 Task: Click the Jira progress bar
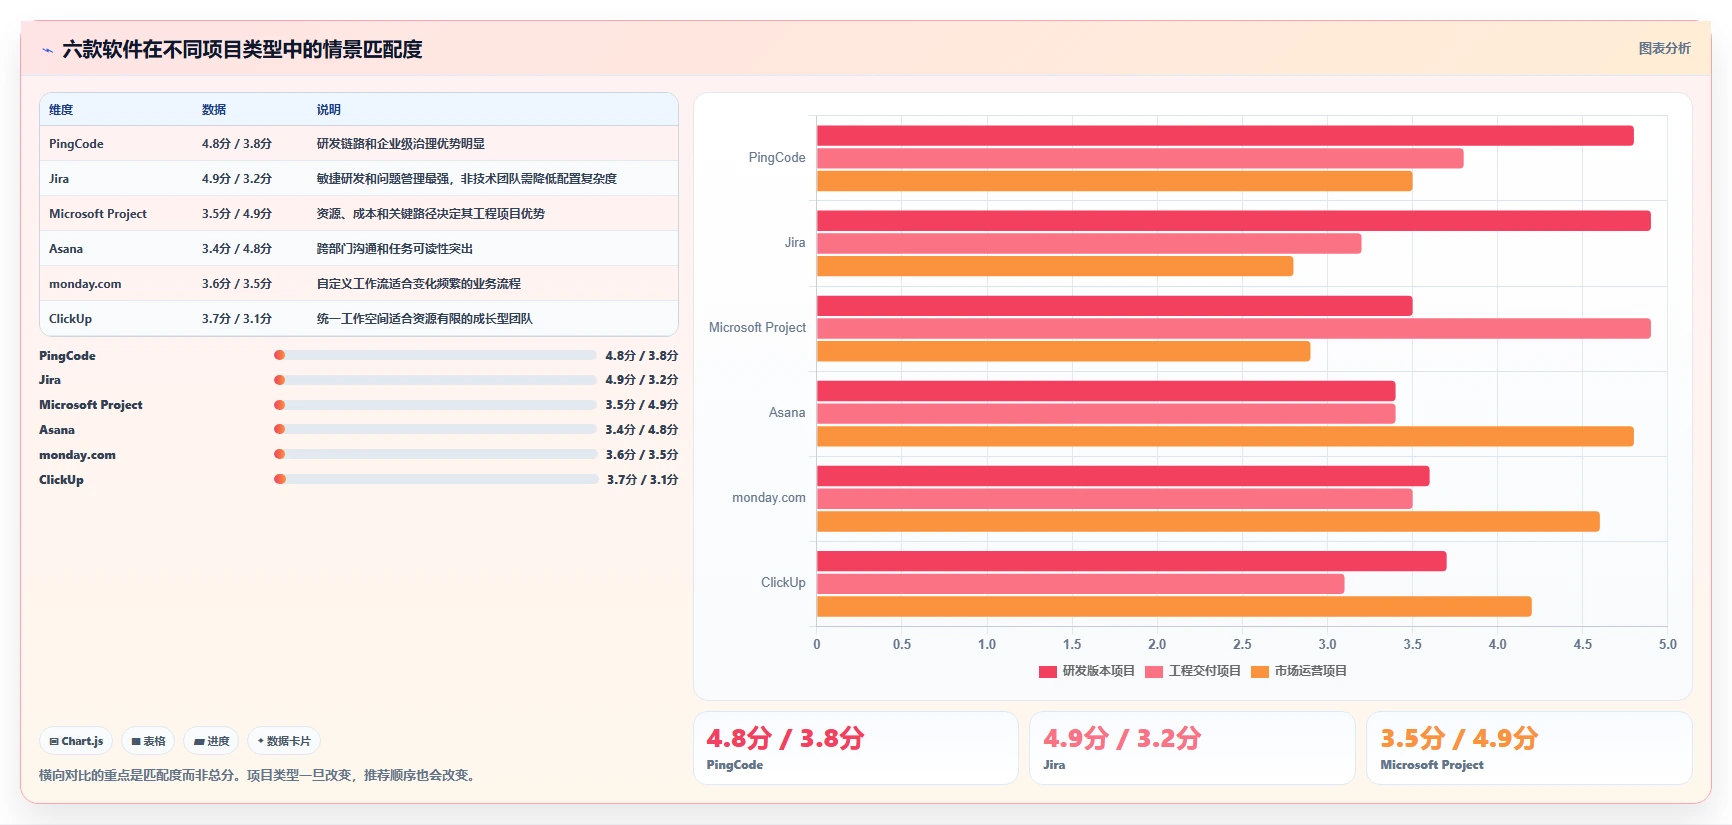[435, 380]
